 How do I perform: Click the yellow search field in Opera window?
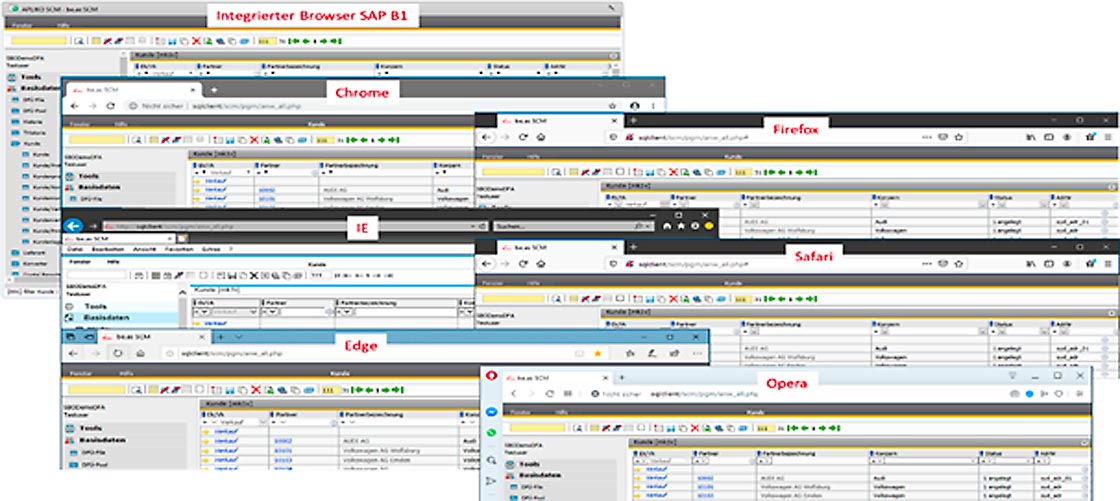pos(538,428)
